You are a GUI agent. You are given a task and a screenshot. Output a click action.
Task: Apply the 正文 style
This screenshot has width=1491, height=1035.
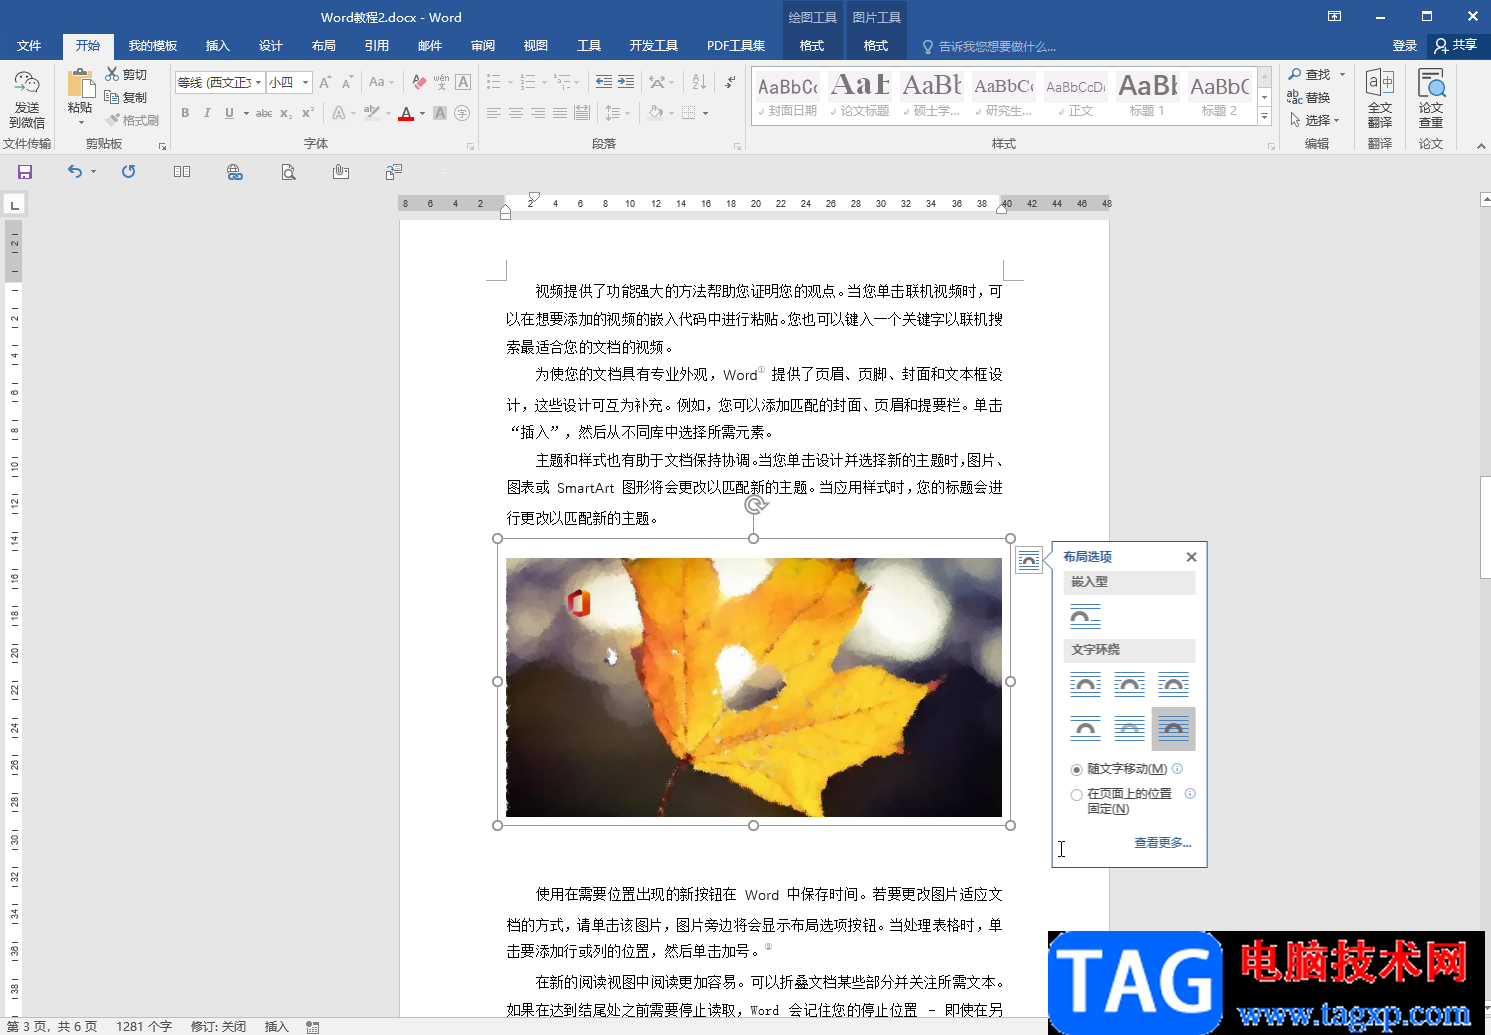1076,96
